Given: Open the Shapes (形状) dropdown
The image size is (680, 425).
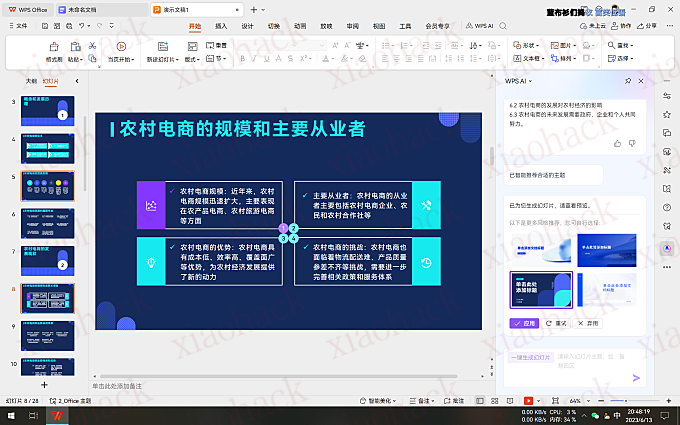Looking at the screenshot, I should [x=526, y=45].
